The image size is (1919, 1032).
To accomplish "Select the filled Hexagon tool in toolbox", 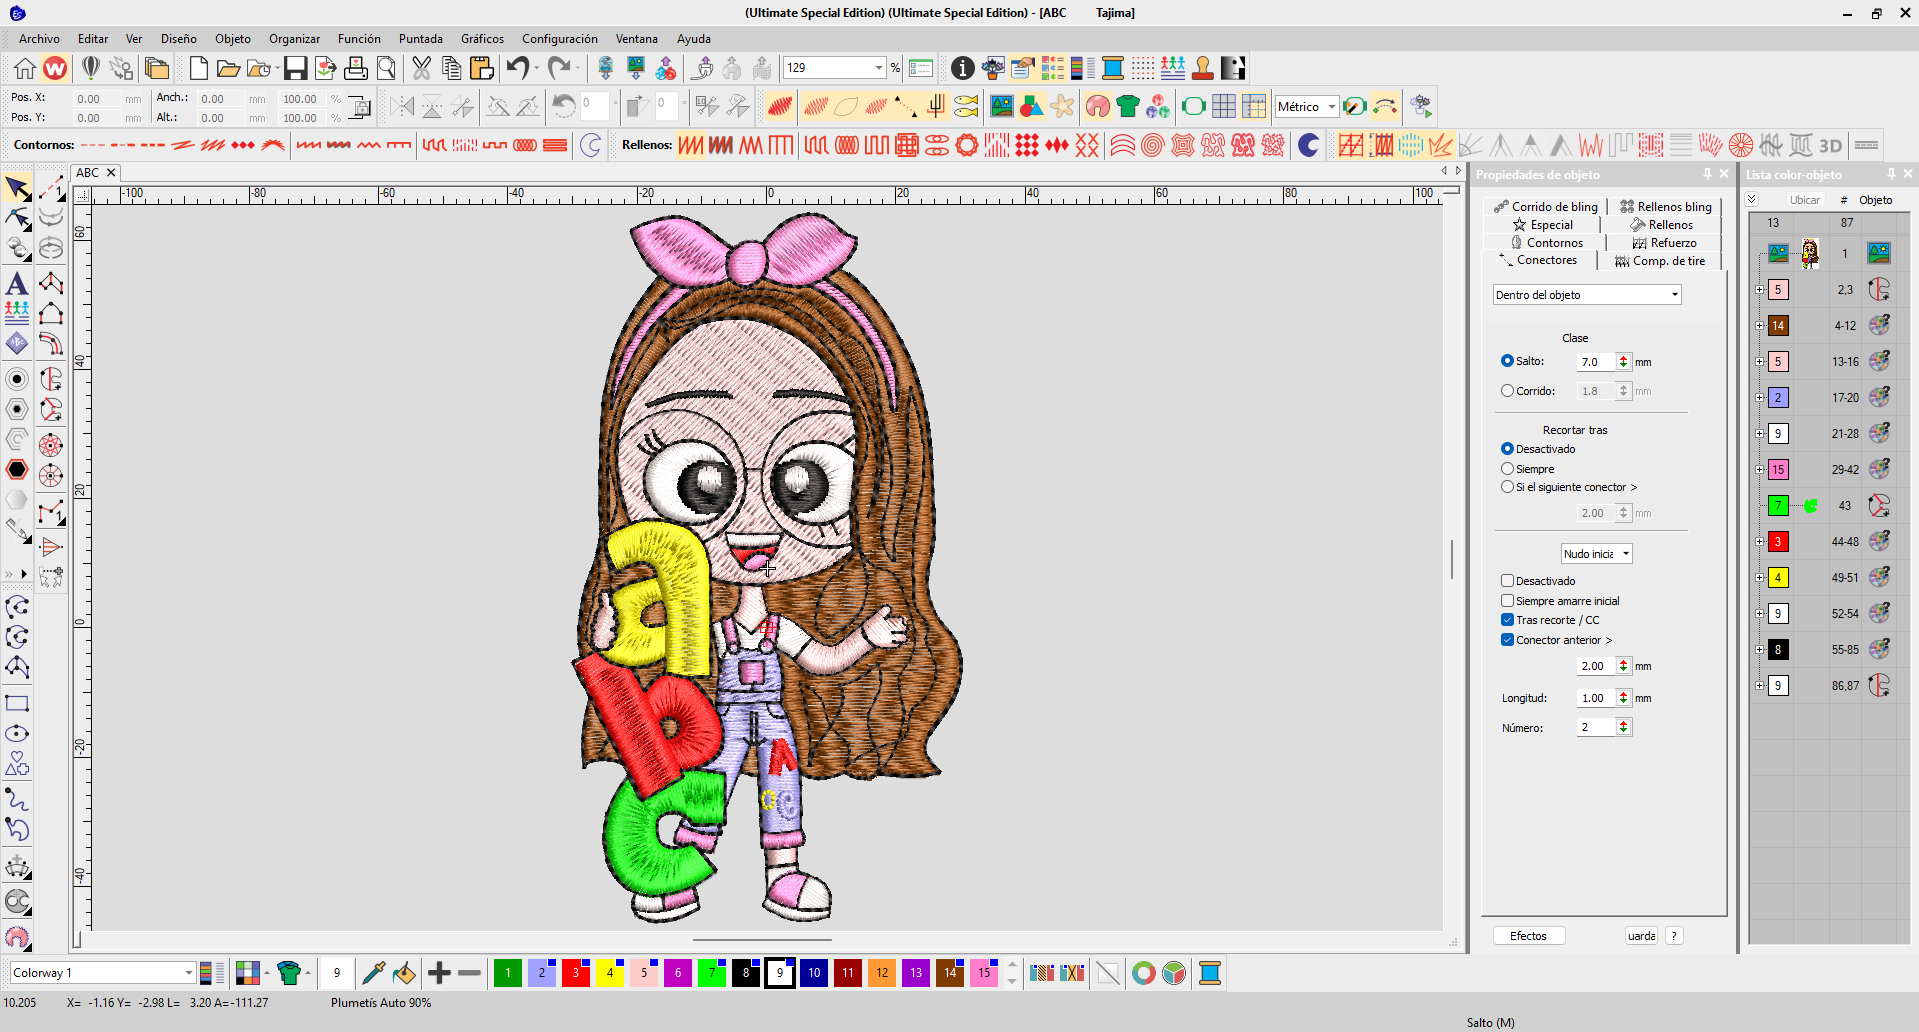I will point(16,470).
